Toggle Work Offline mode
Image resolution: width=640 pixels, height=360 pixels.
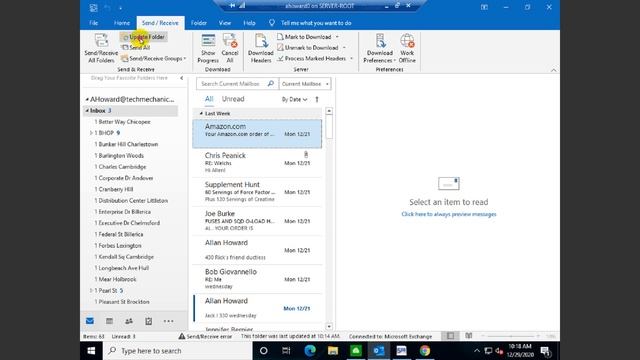coord(407,48)
